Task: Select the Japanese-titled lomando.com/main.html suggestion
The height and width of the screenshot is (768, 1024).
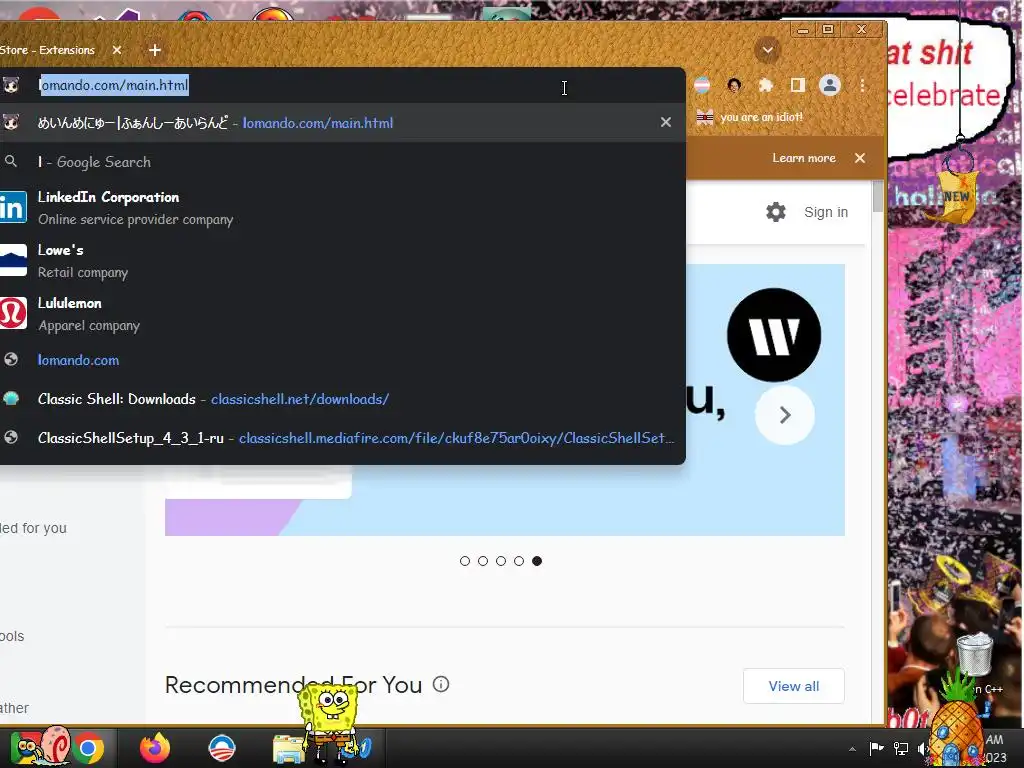Action: click(343, 122)
